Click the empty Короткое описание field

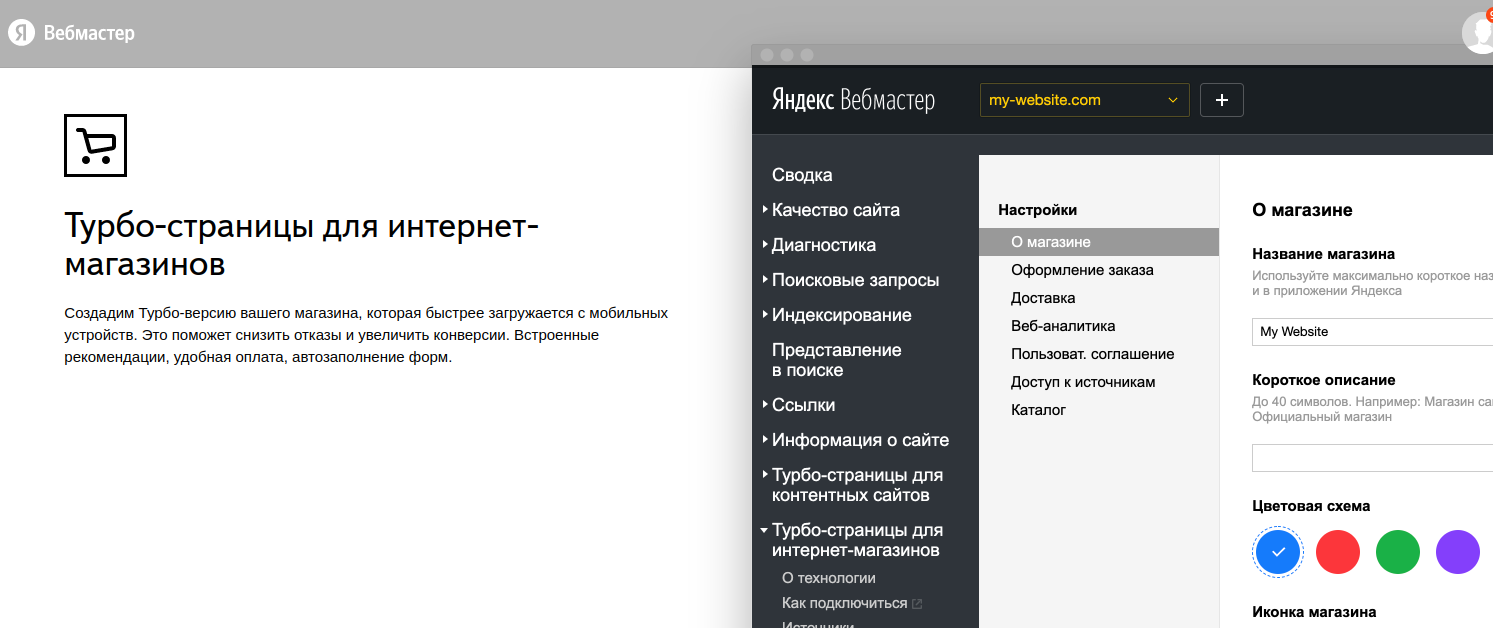pyautogui.click(x=1372, y=458)
